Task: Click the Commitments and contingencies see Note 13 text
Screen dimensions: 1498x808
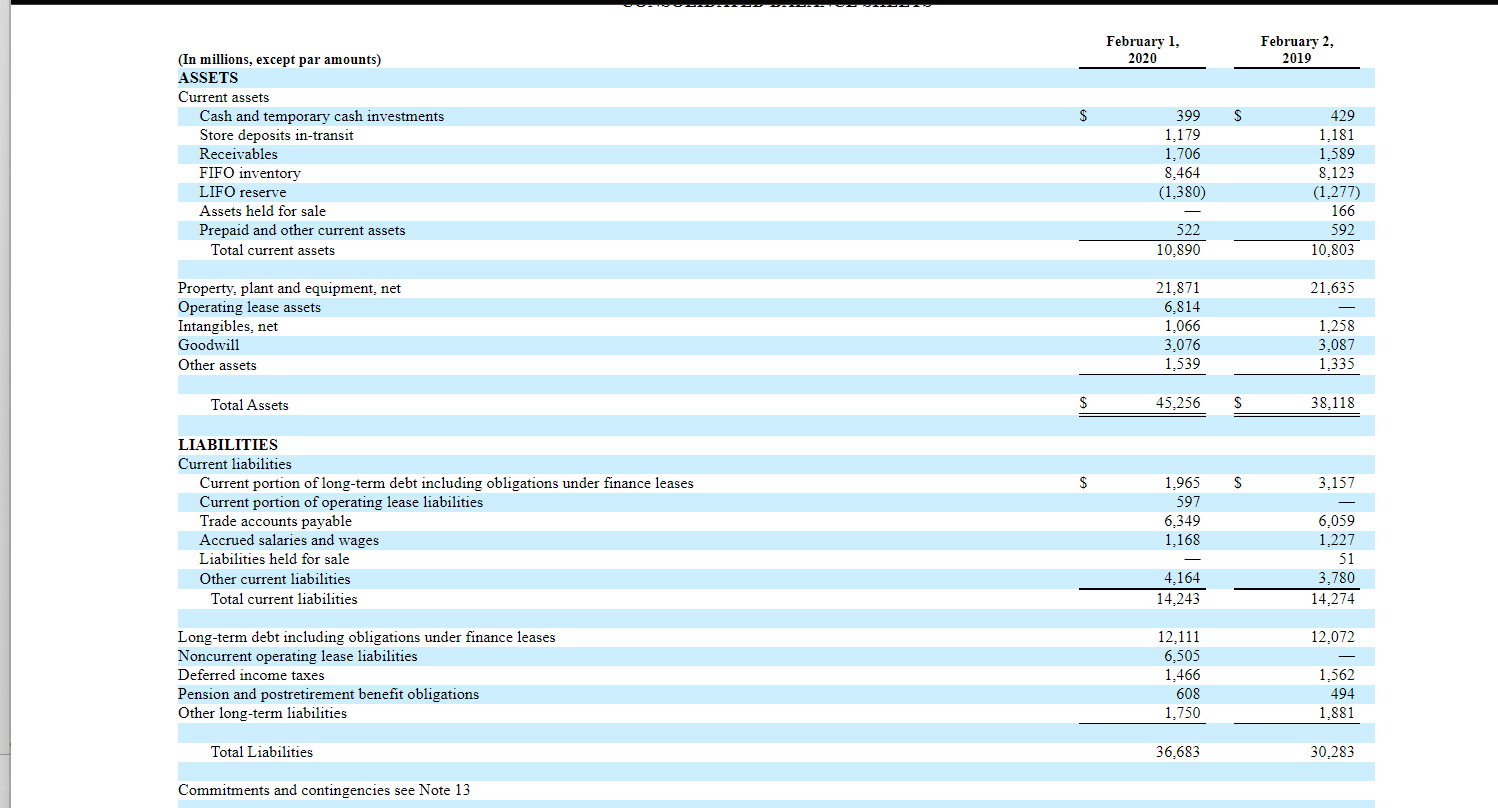Action: coord(322,790)
